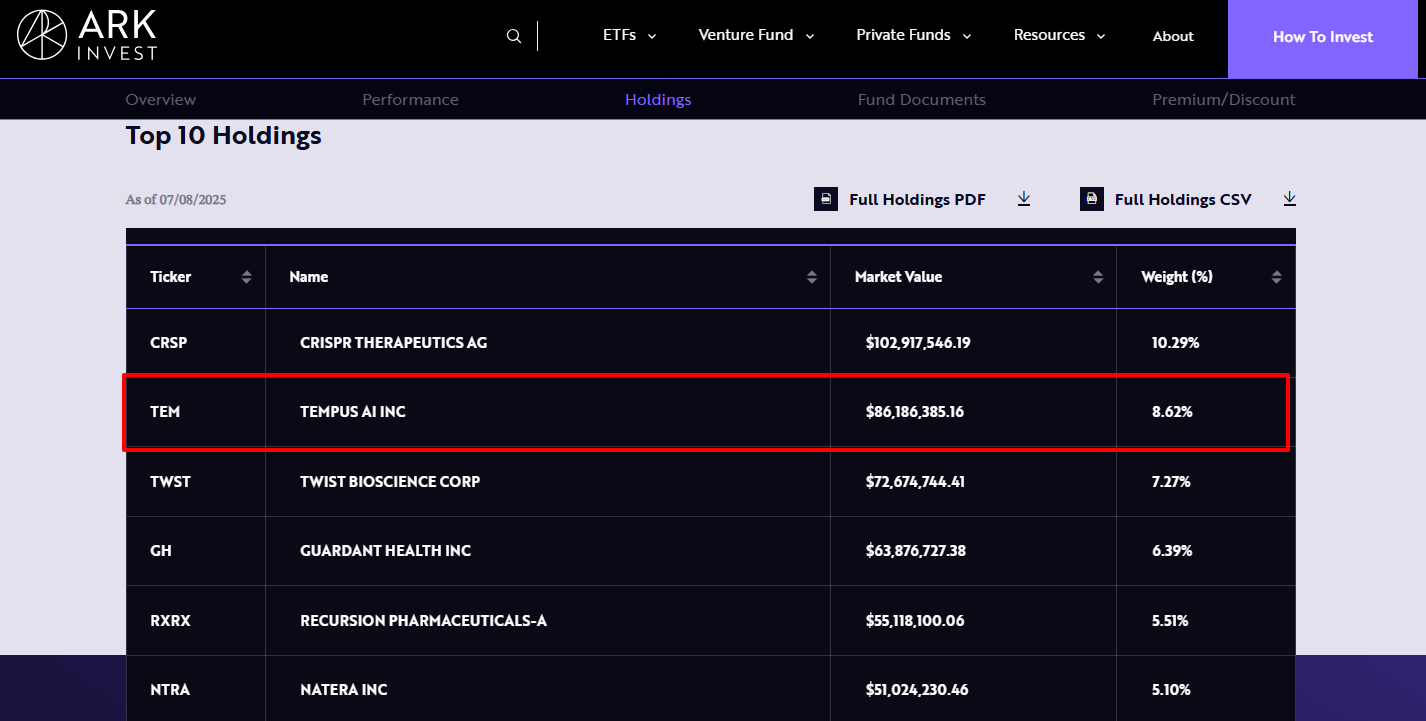The image size is (1426, 721).
Task: Click the 7.27% weight value
Action: 1171,482
